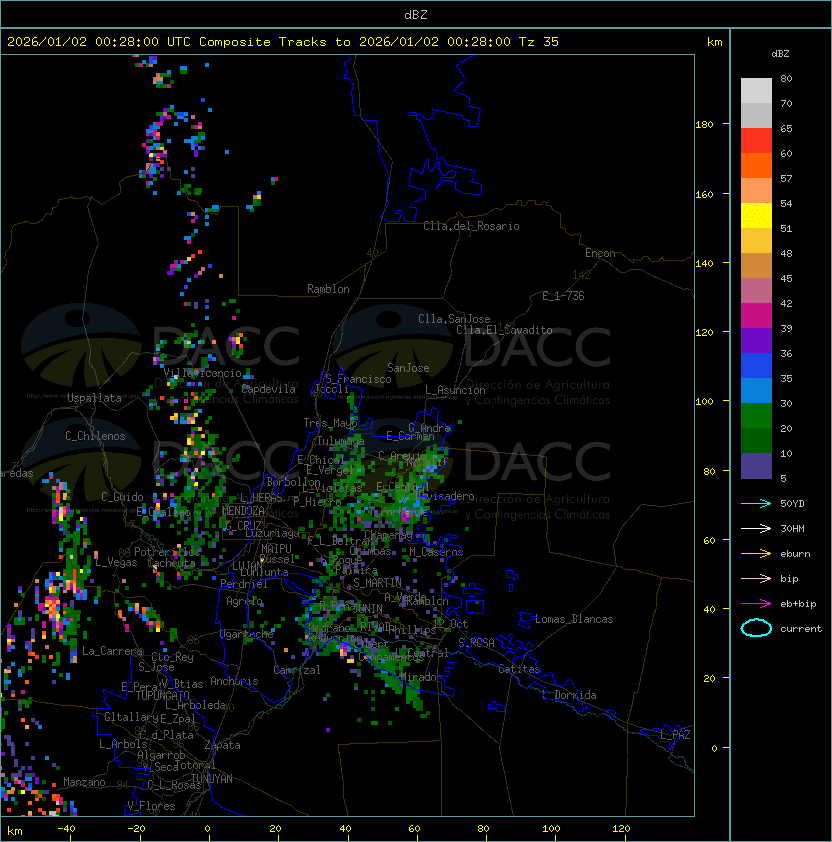This screenshot has width=832, height=842.
Task: Click the Perdriel place label
Action: click(x=244, y=583)
